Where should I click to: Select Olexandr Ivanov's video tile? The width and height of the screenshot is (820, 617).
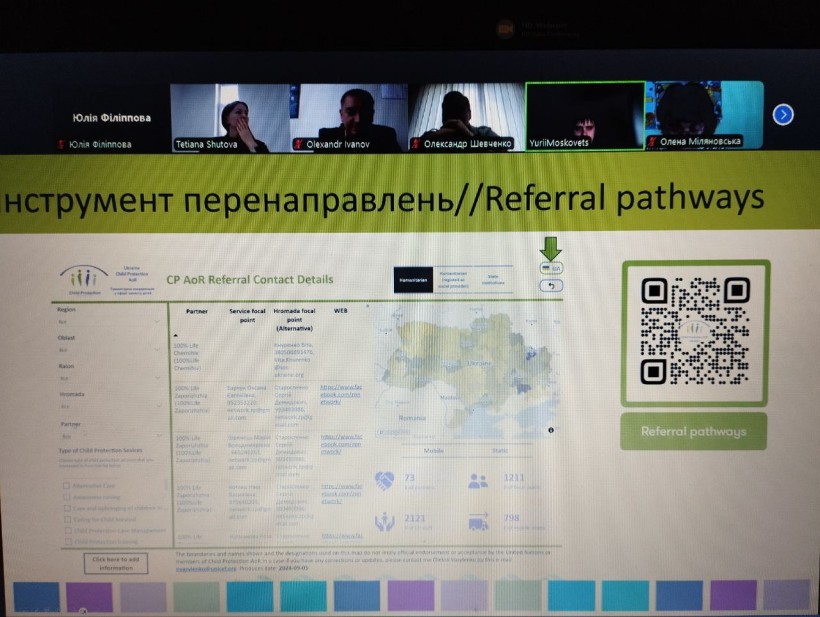pyautogui.click(x=349, y=118)
